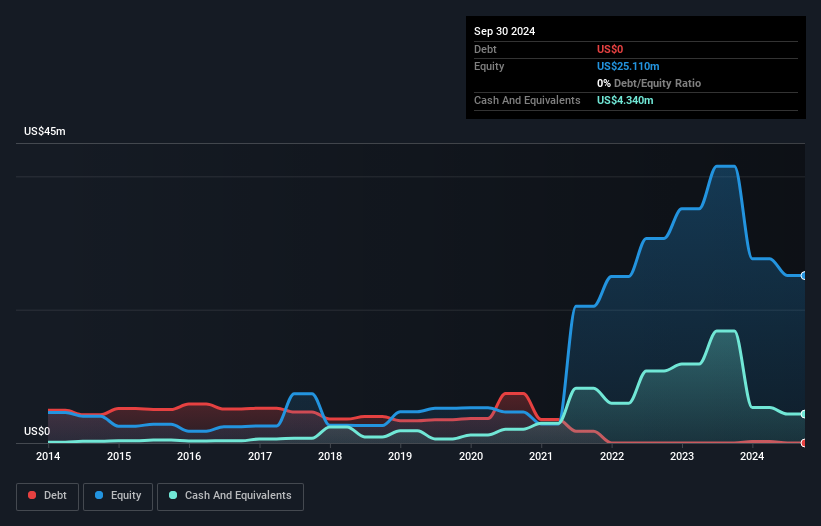Viewport: 821px width, 526px height.
Task: Click the US$45m y-axis label
Action: coord(45,131)
